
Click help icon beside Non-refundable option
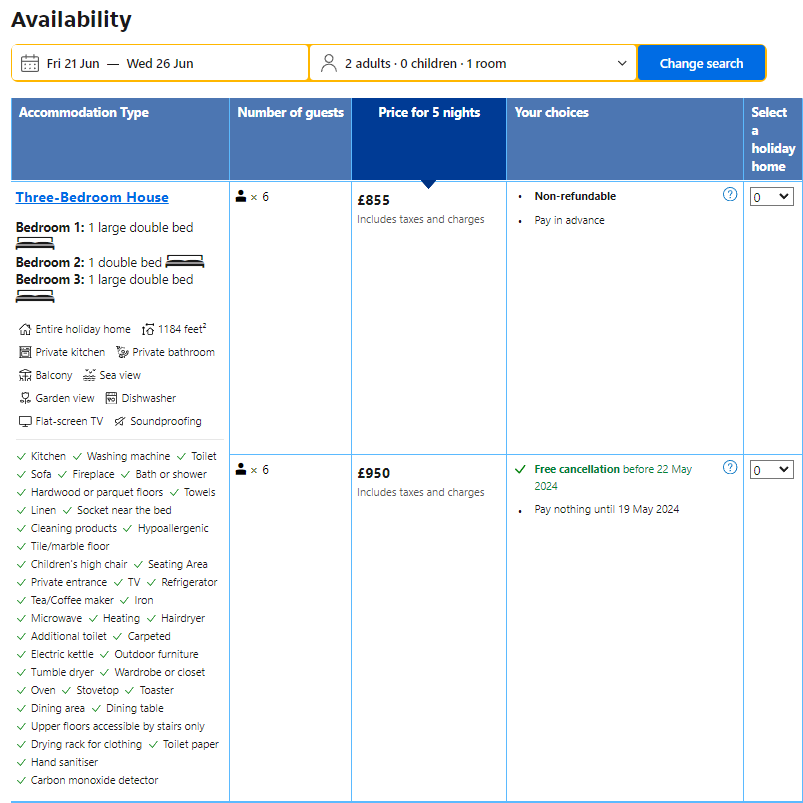pos(730,195)
